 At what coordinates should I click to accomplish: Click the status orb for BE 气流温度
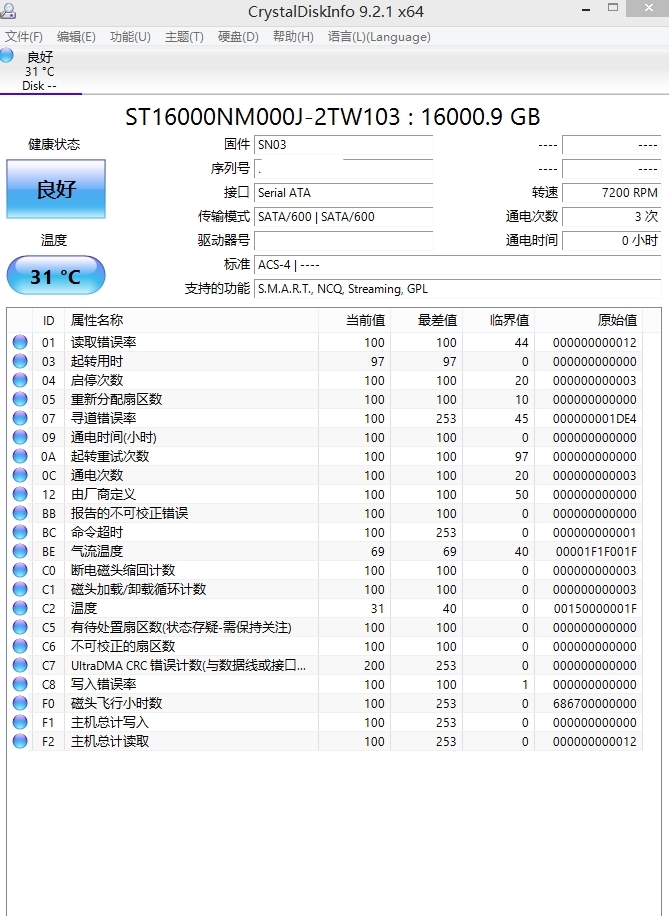coord(20,551)
